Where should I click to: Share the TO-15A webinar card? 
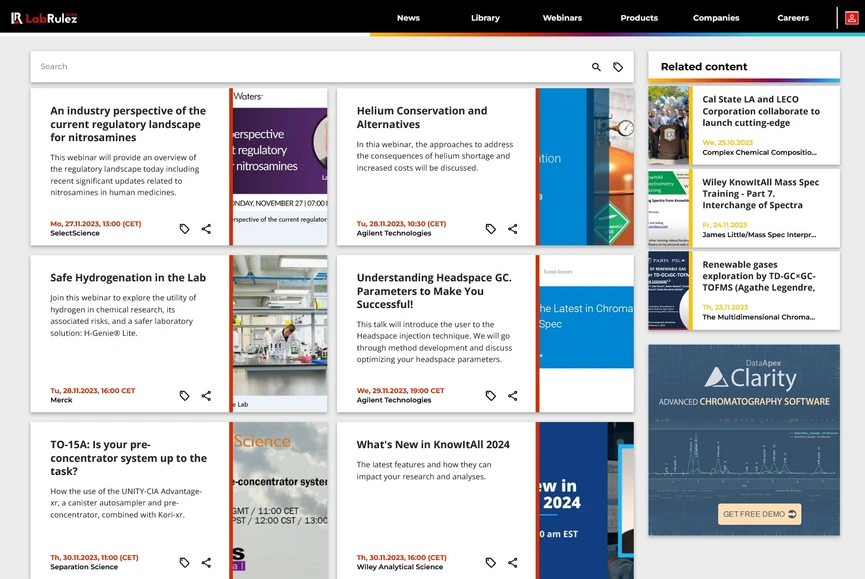point(206,562)
